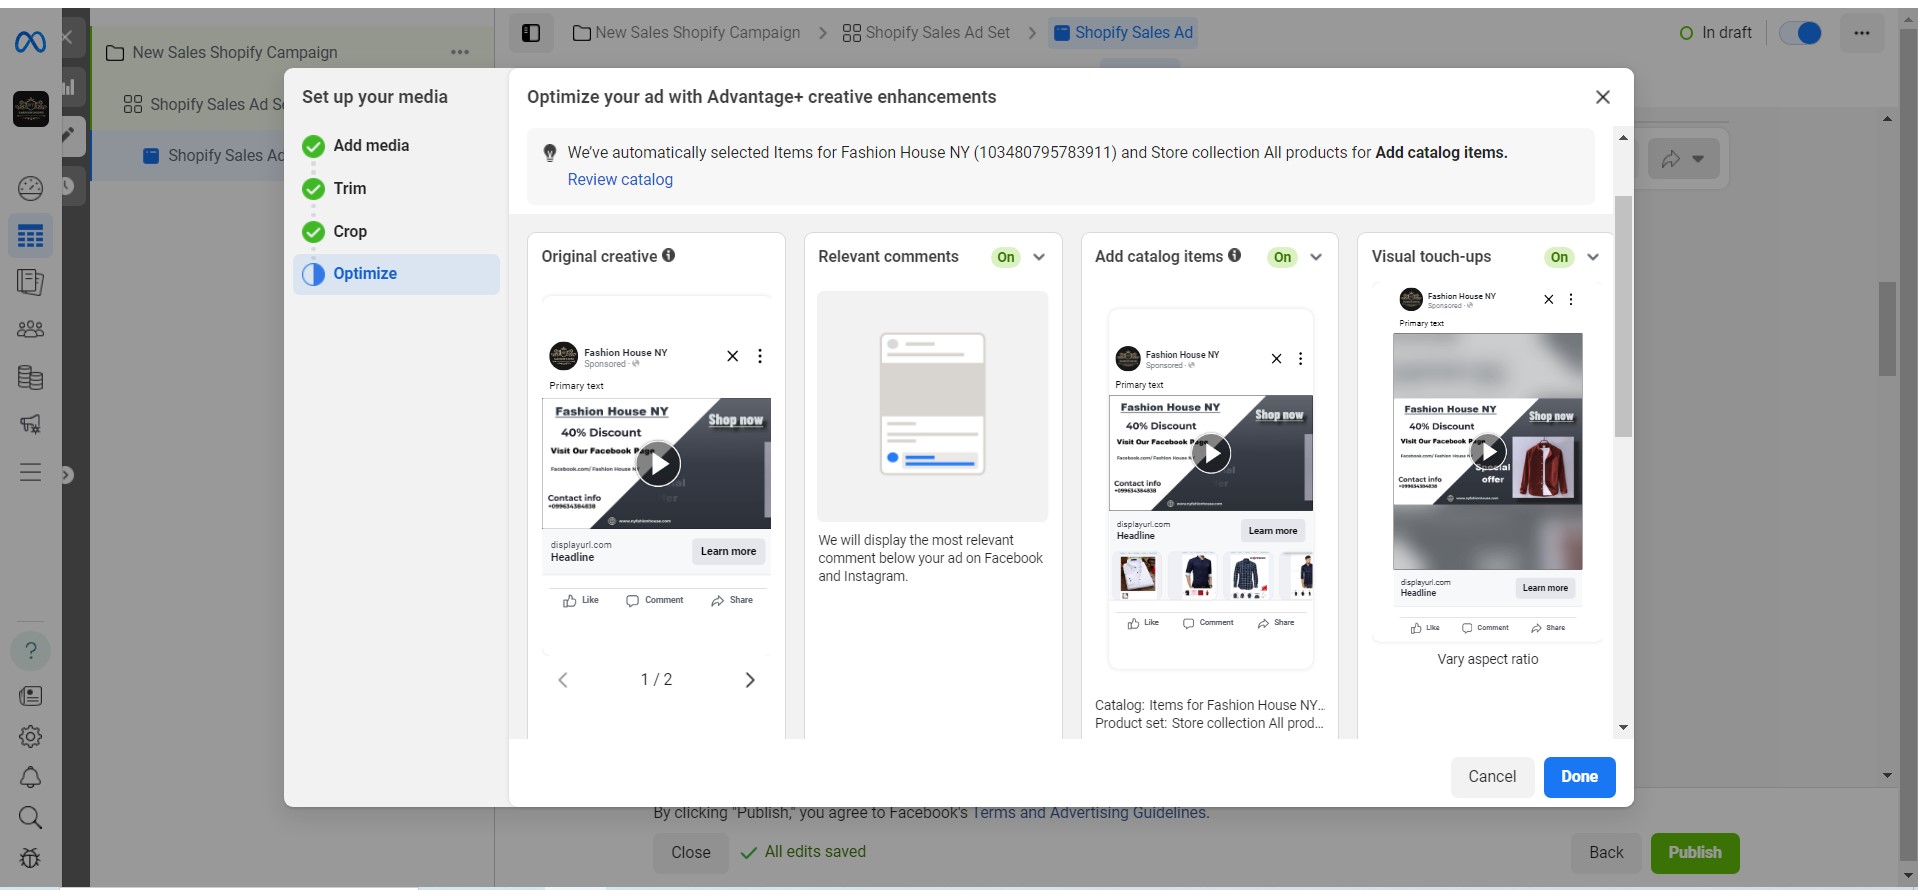Open Notifications bell icon
The height and width of the screenshot is (890, 1918).
31,777
